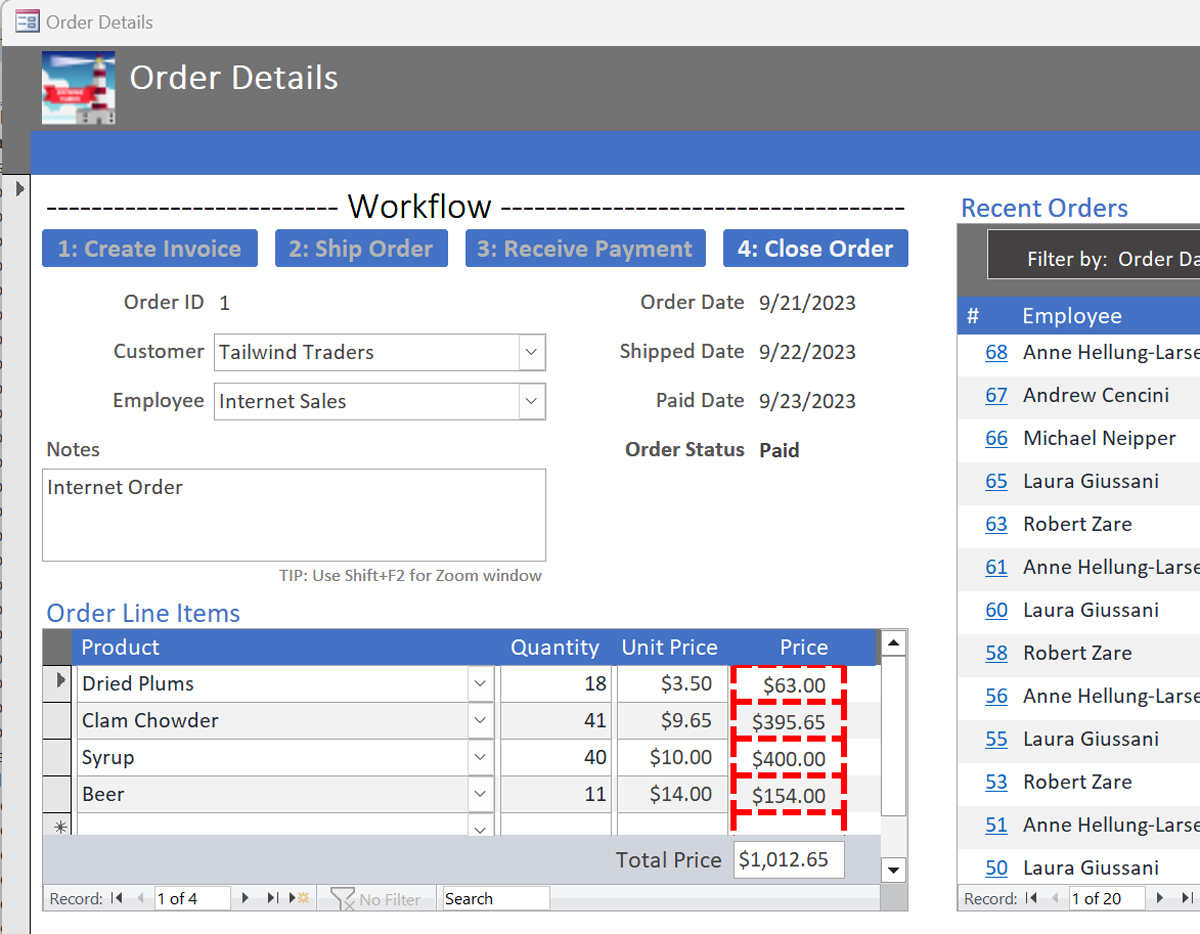Expand the Syrup product dropdown

481,758
